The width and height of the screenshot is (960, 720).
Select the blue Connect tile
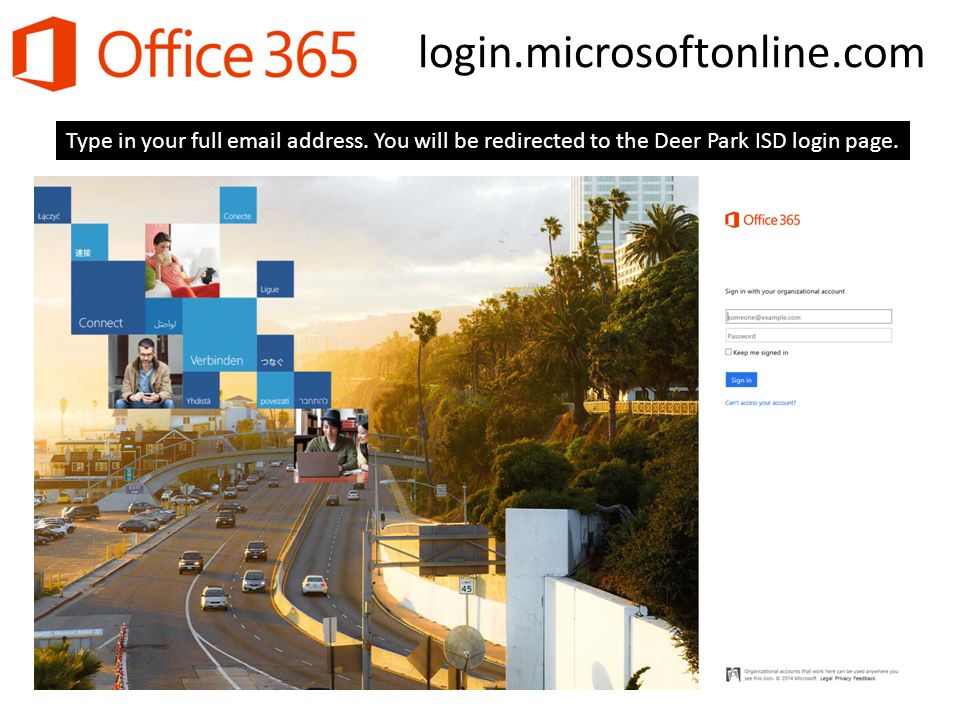click(108, 298)
